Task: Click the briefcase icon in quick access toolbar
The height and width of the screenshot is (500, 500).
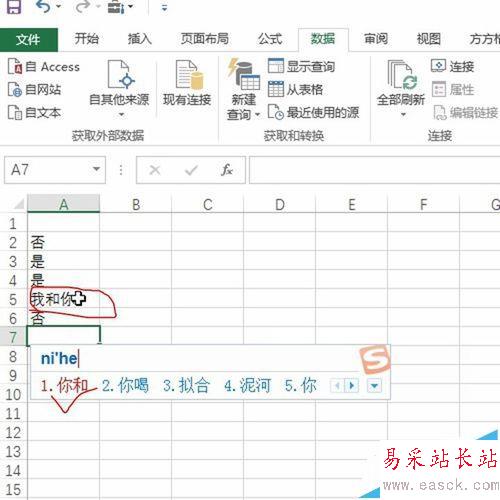Action: pyautogui.click(x=116, y=7)
